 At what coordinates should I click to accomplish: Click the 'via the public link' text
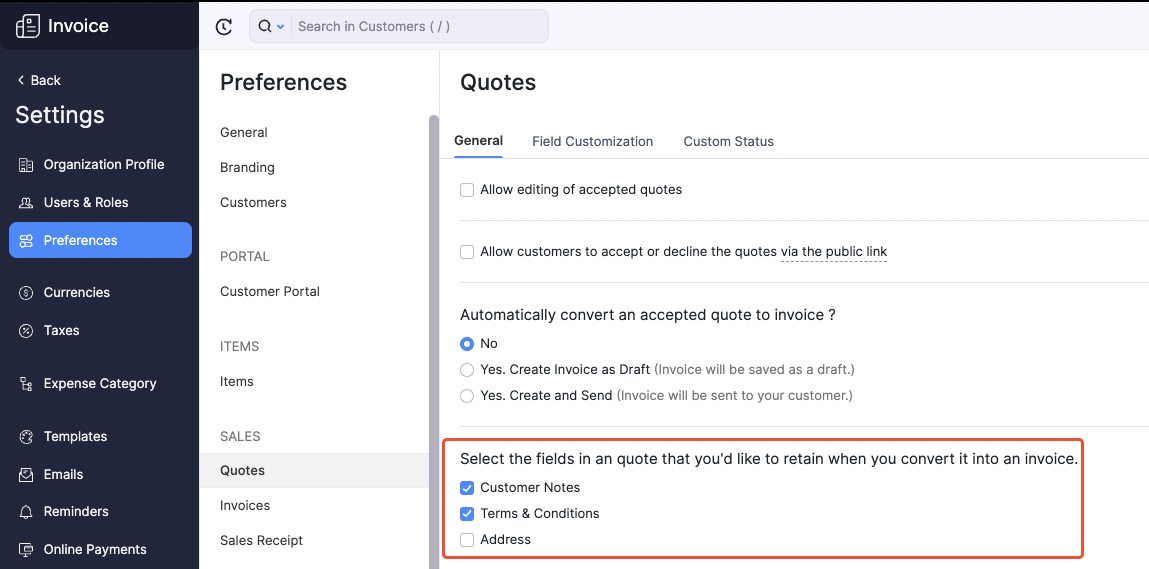[x=834, y=252]
